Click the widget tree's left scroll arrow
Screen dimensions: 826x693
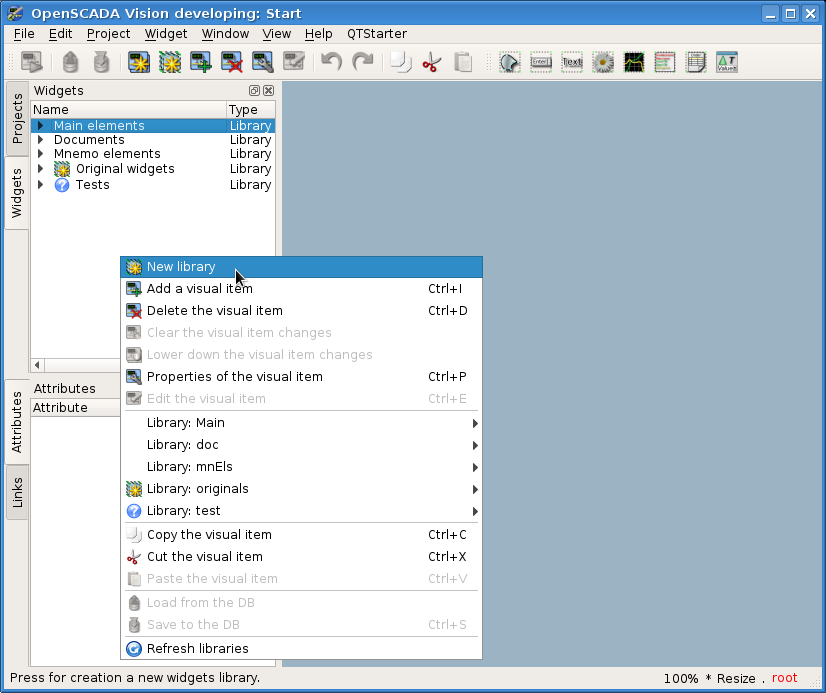[x=37, y=365]
